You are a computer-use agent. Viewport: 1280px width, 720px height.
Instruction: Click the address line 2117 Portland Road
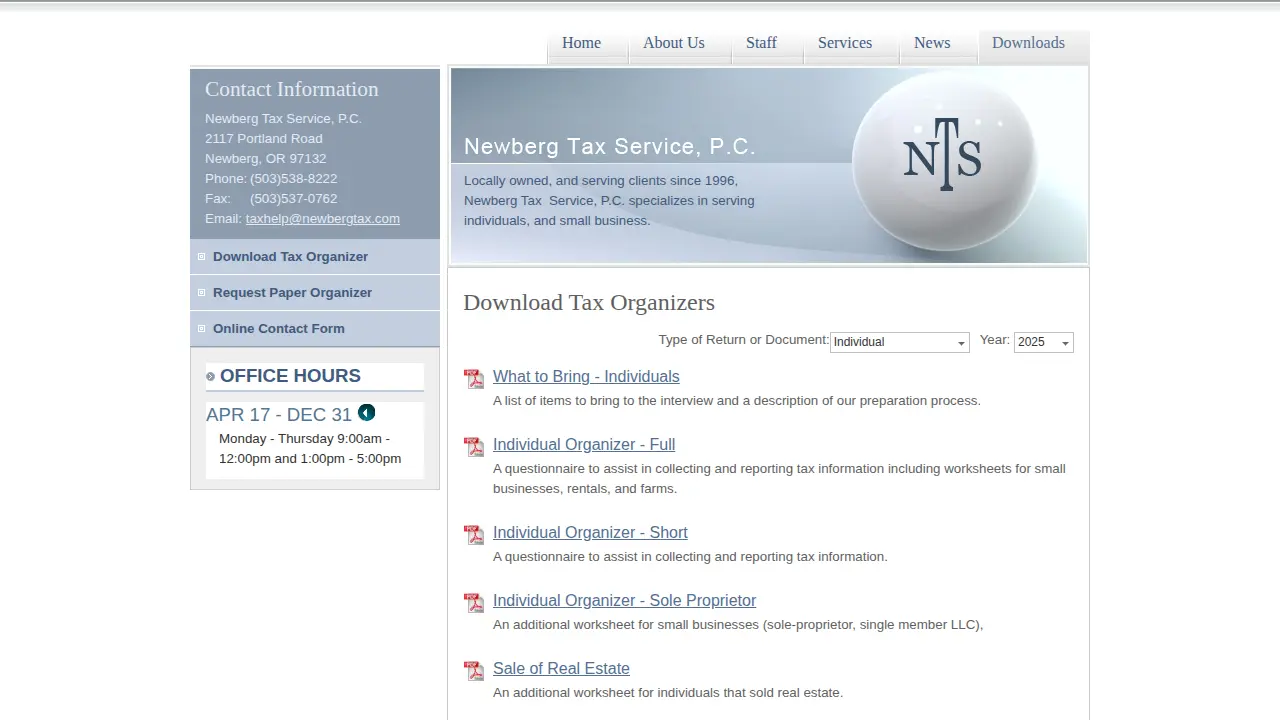264,139
